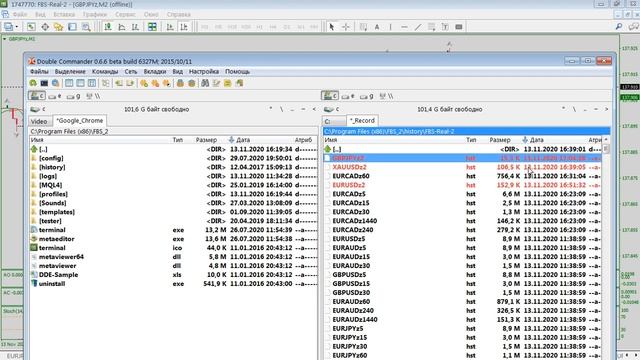Select drive e button in left panel
Screen dimensions: 640x360
coord(55,96)
